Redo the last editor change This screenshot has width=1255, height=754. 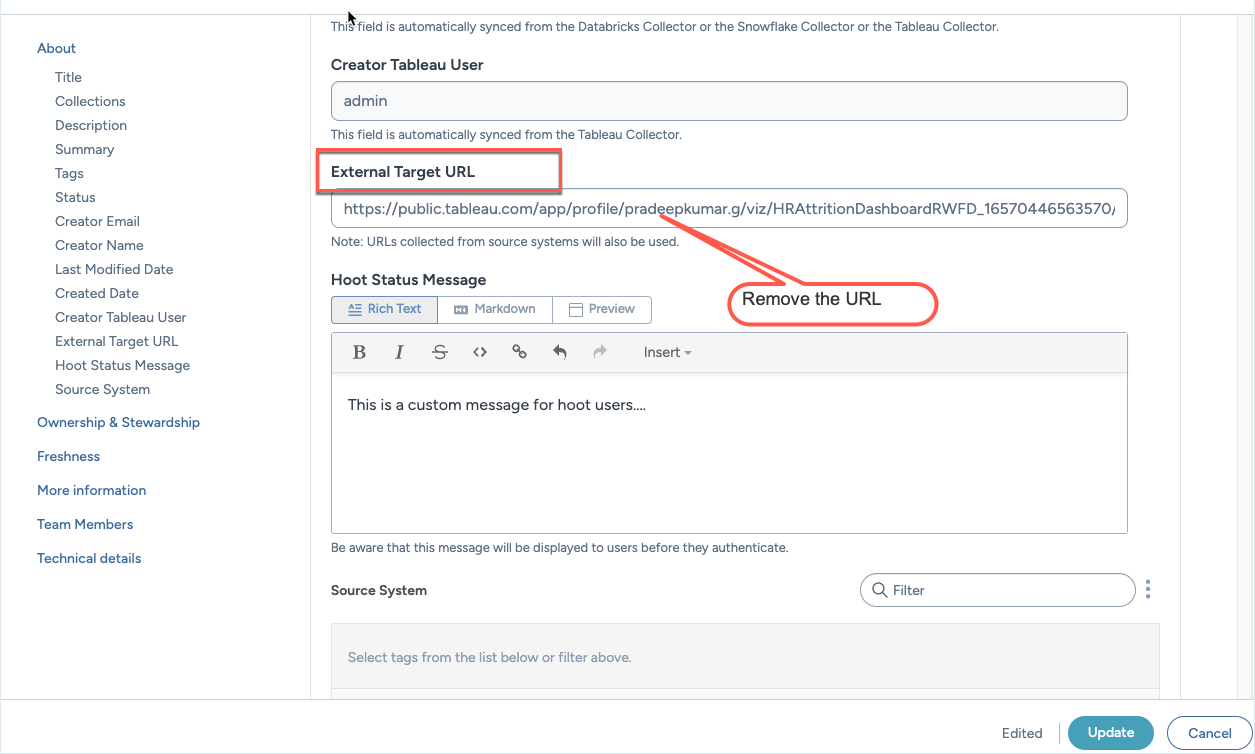[600, 352]
